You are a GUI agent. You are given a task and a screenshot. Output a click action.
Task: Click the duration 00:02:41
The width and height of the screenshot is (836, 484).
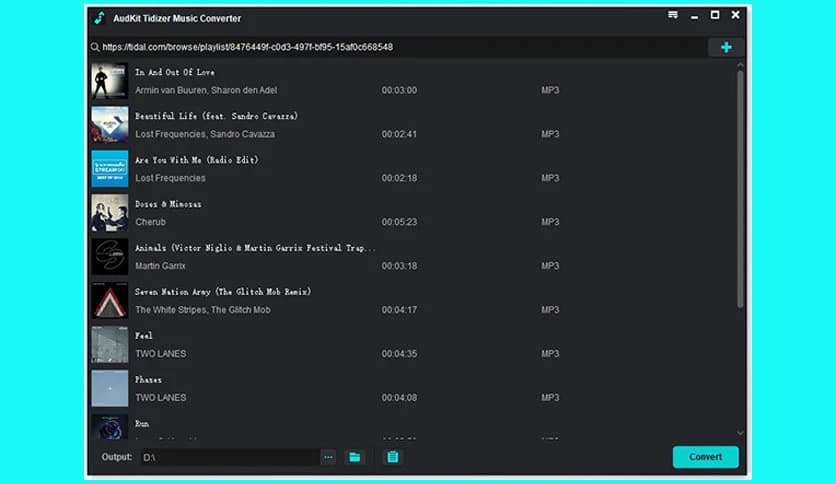[399, 134]
